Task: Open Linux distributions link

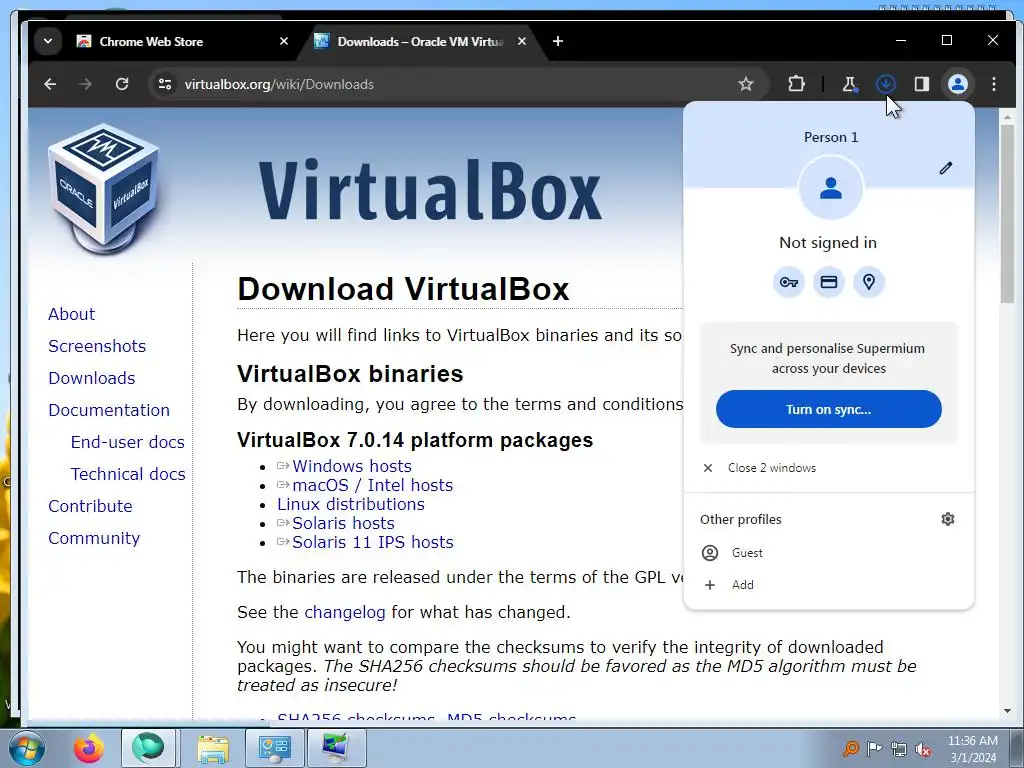Action: pos(351,504)
